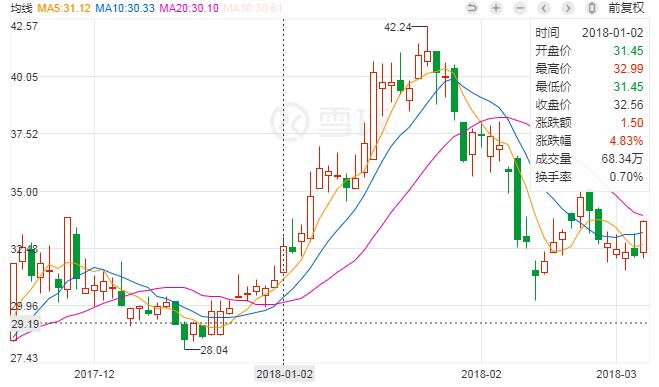Zoom in chart with plus icon
The width and height of the screenshot is (659, 387).
496,8
